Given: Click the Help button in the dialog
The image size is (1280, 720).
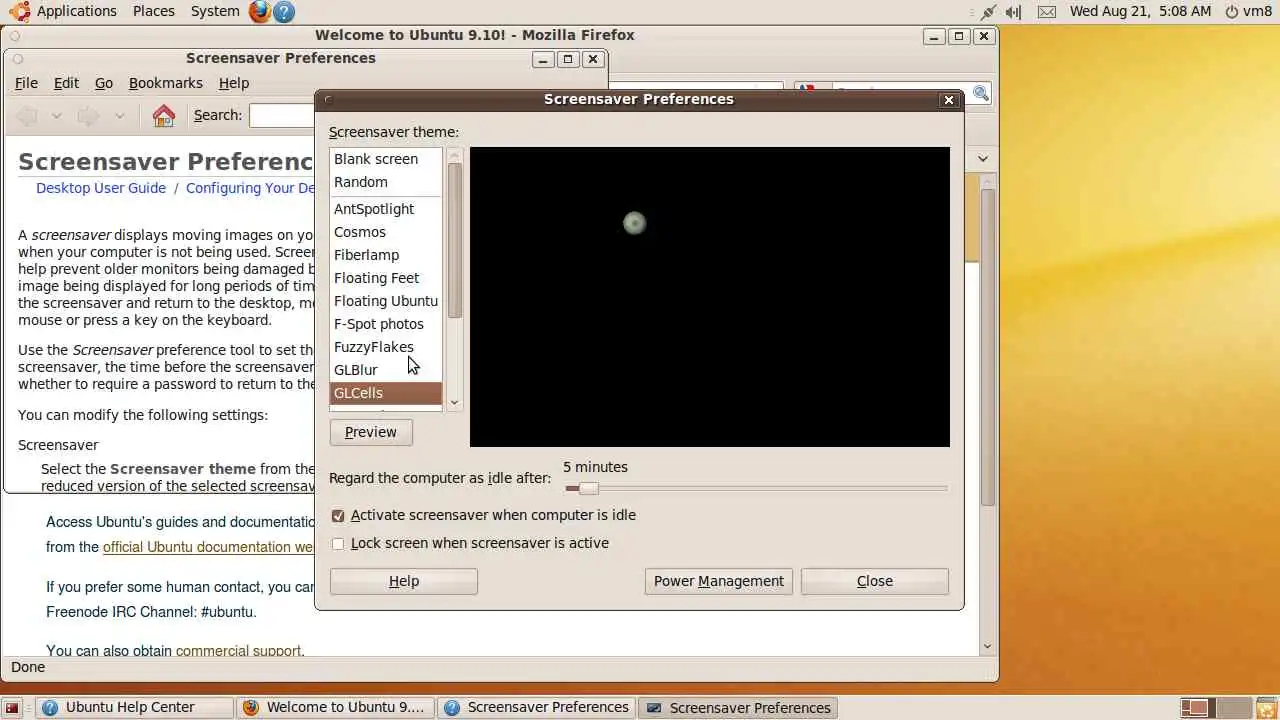Looking at the screenshot, I should pyautogui.click(x=404, y=581).
